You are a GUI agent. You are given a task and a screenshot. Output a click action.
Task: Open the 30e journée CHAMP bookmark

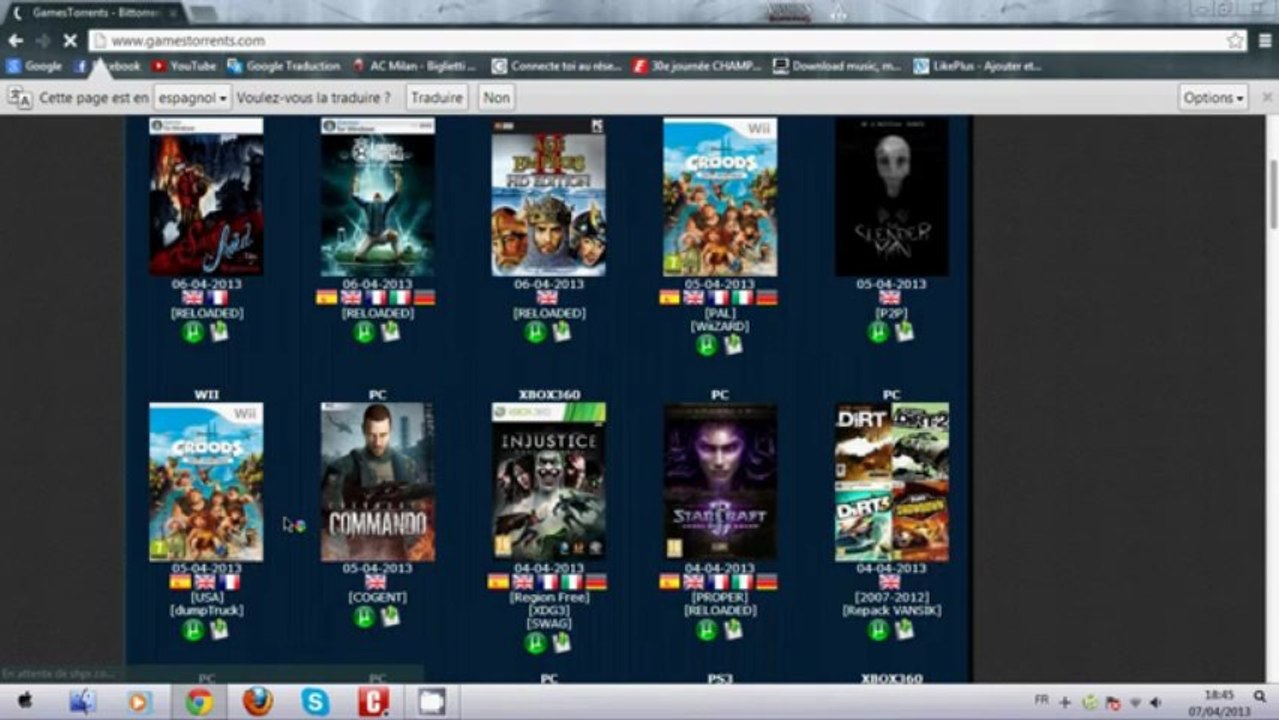pos(697,66)
